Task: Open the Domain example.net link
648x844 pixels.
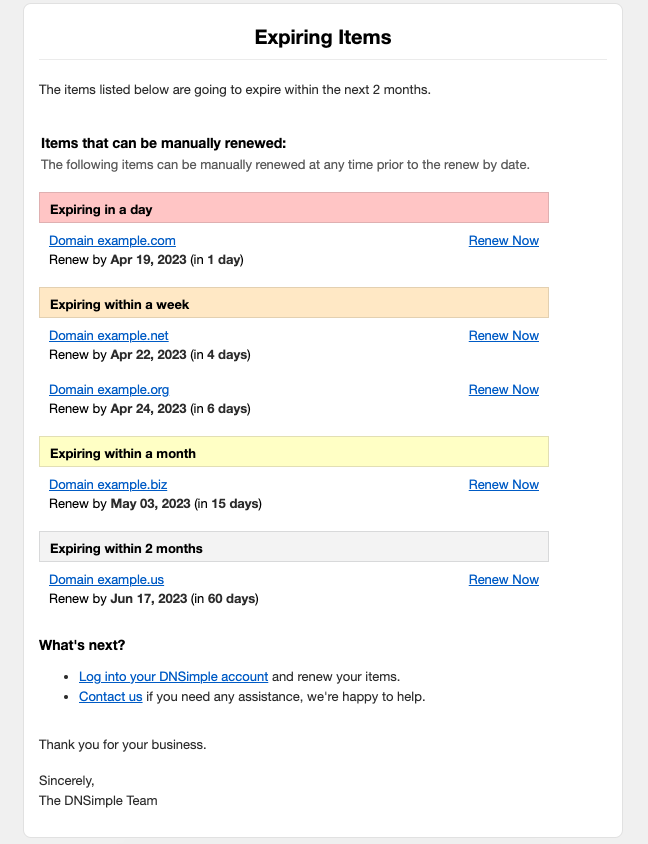Action: [108, 336]
